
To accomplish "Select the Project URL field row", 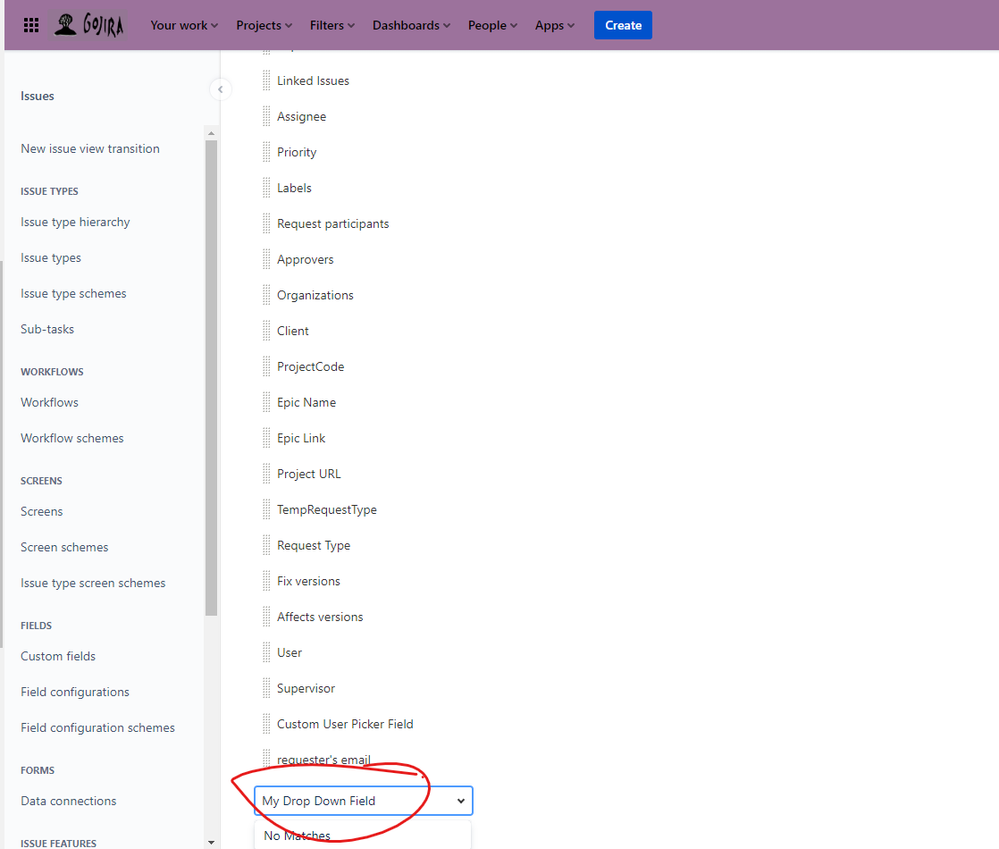I will coord(308,474).
